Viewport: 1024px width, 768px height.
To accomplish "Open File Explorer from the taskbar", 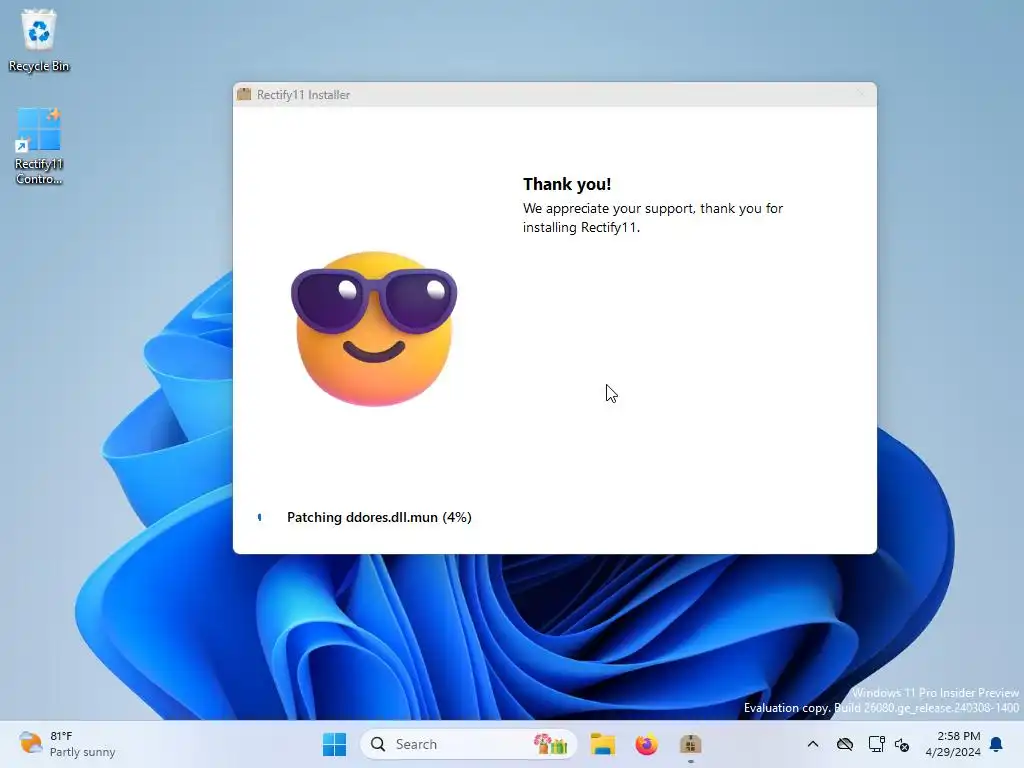I will point(602,744).
